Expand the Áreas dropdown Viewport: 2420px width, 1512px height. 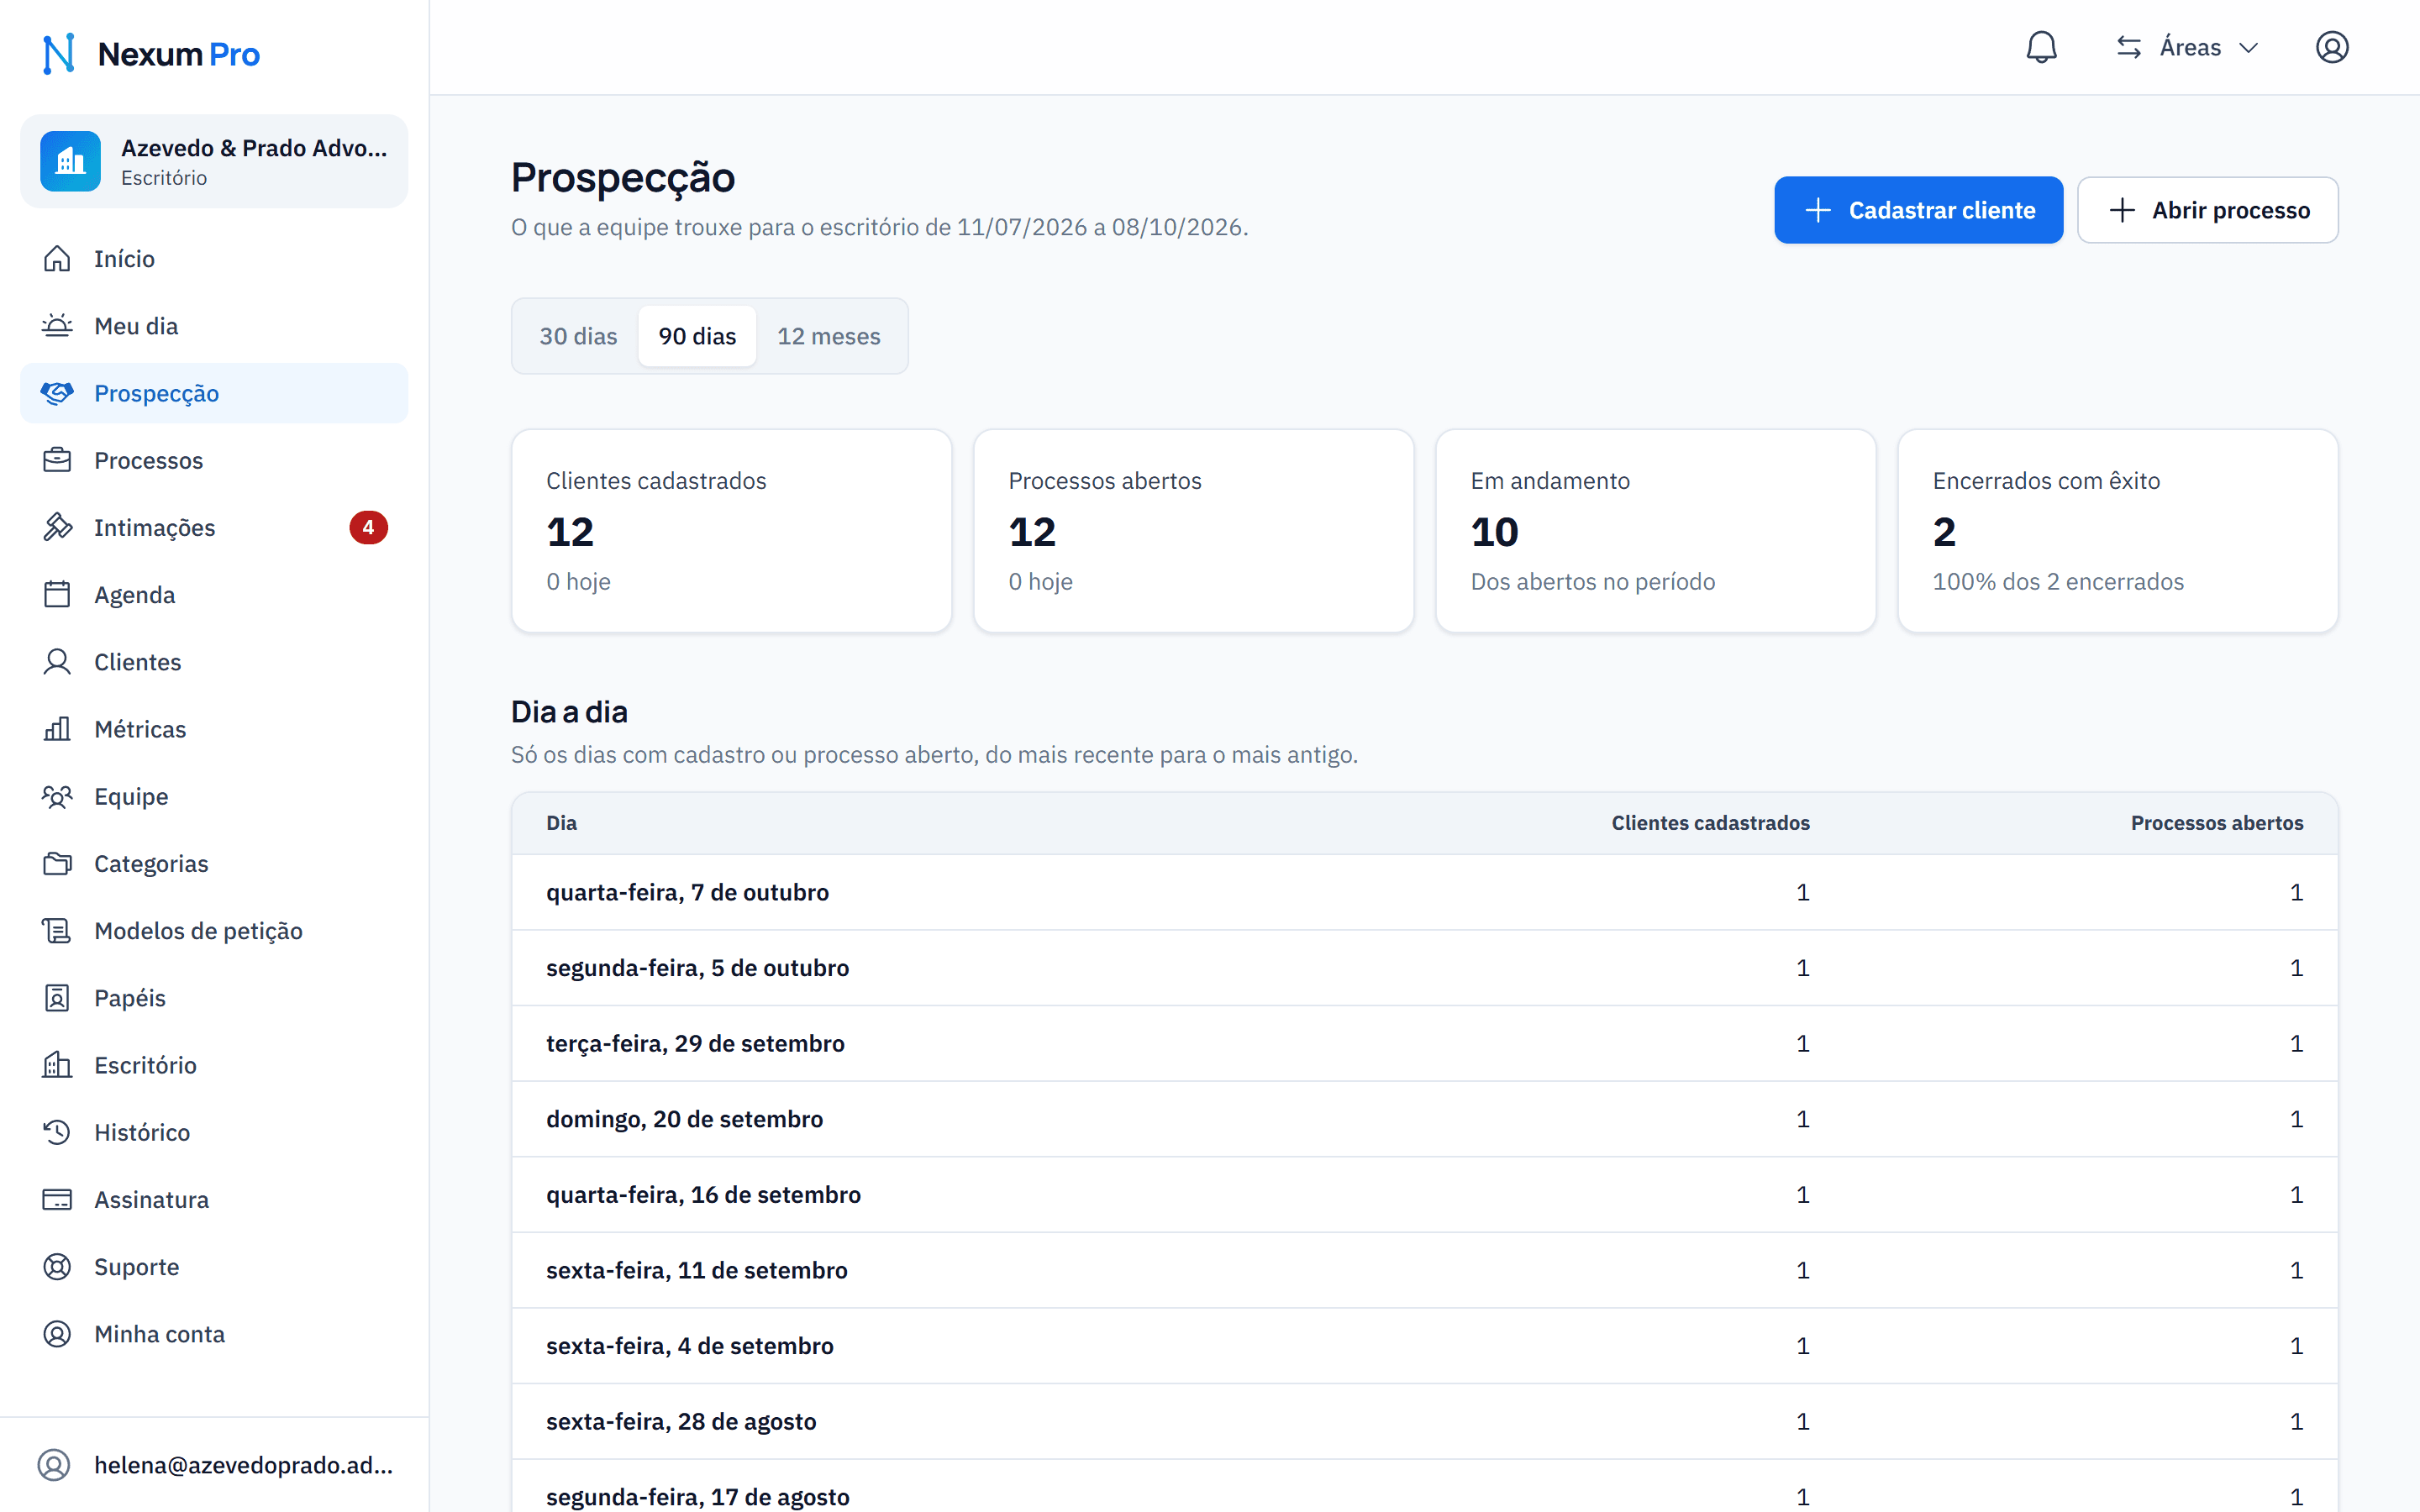coord(2188,47)
